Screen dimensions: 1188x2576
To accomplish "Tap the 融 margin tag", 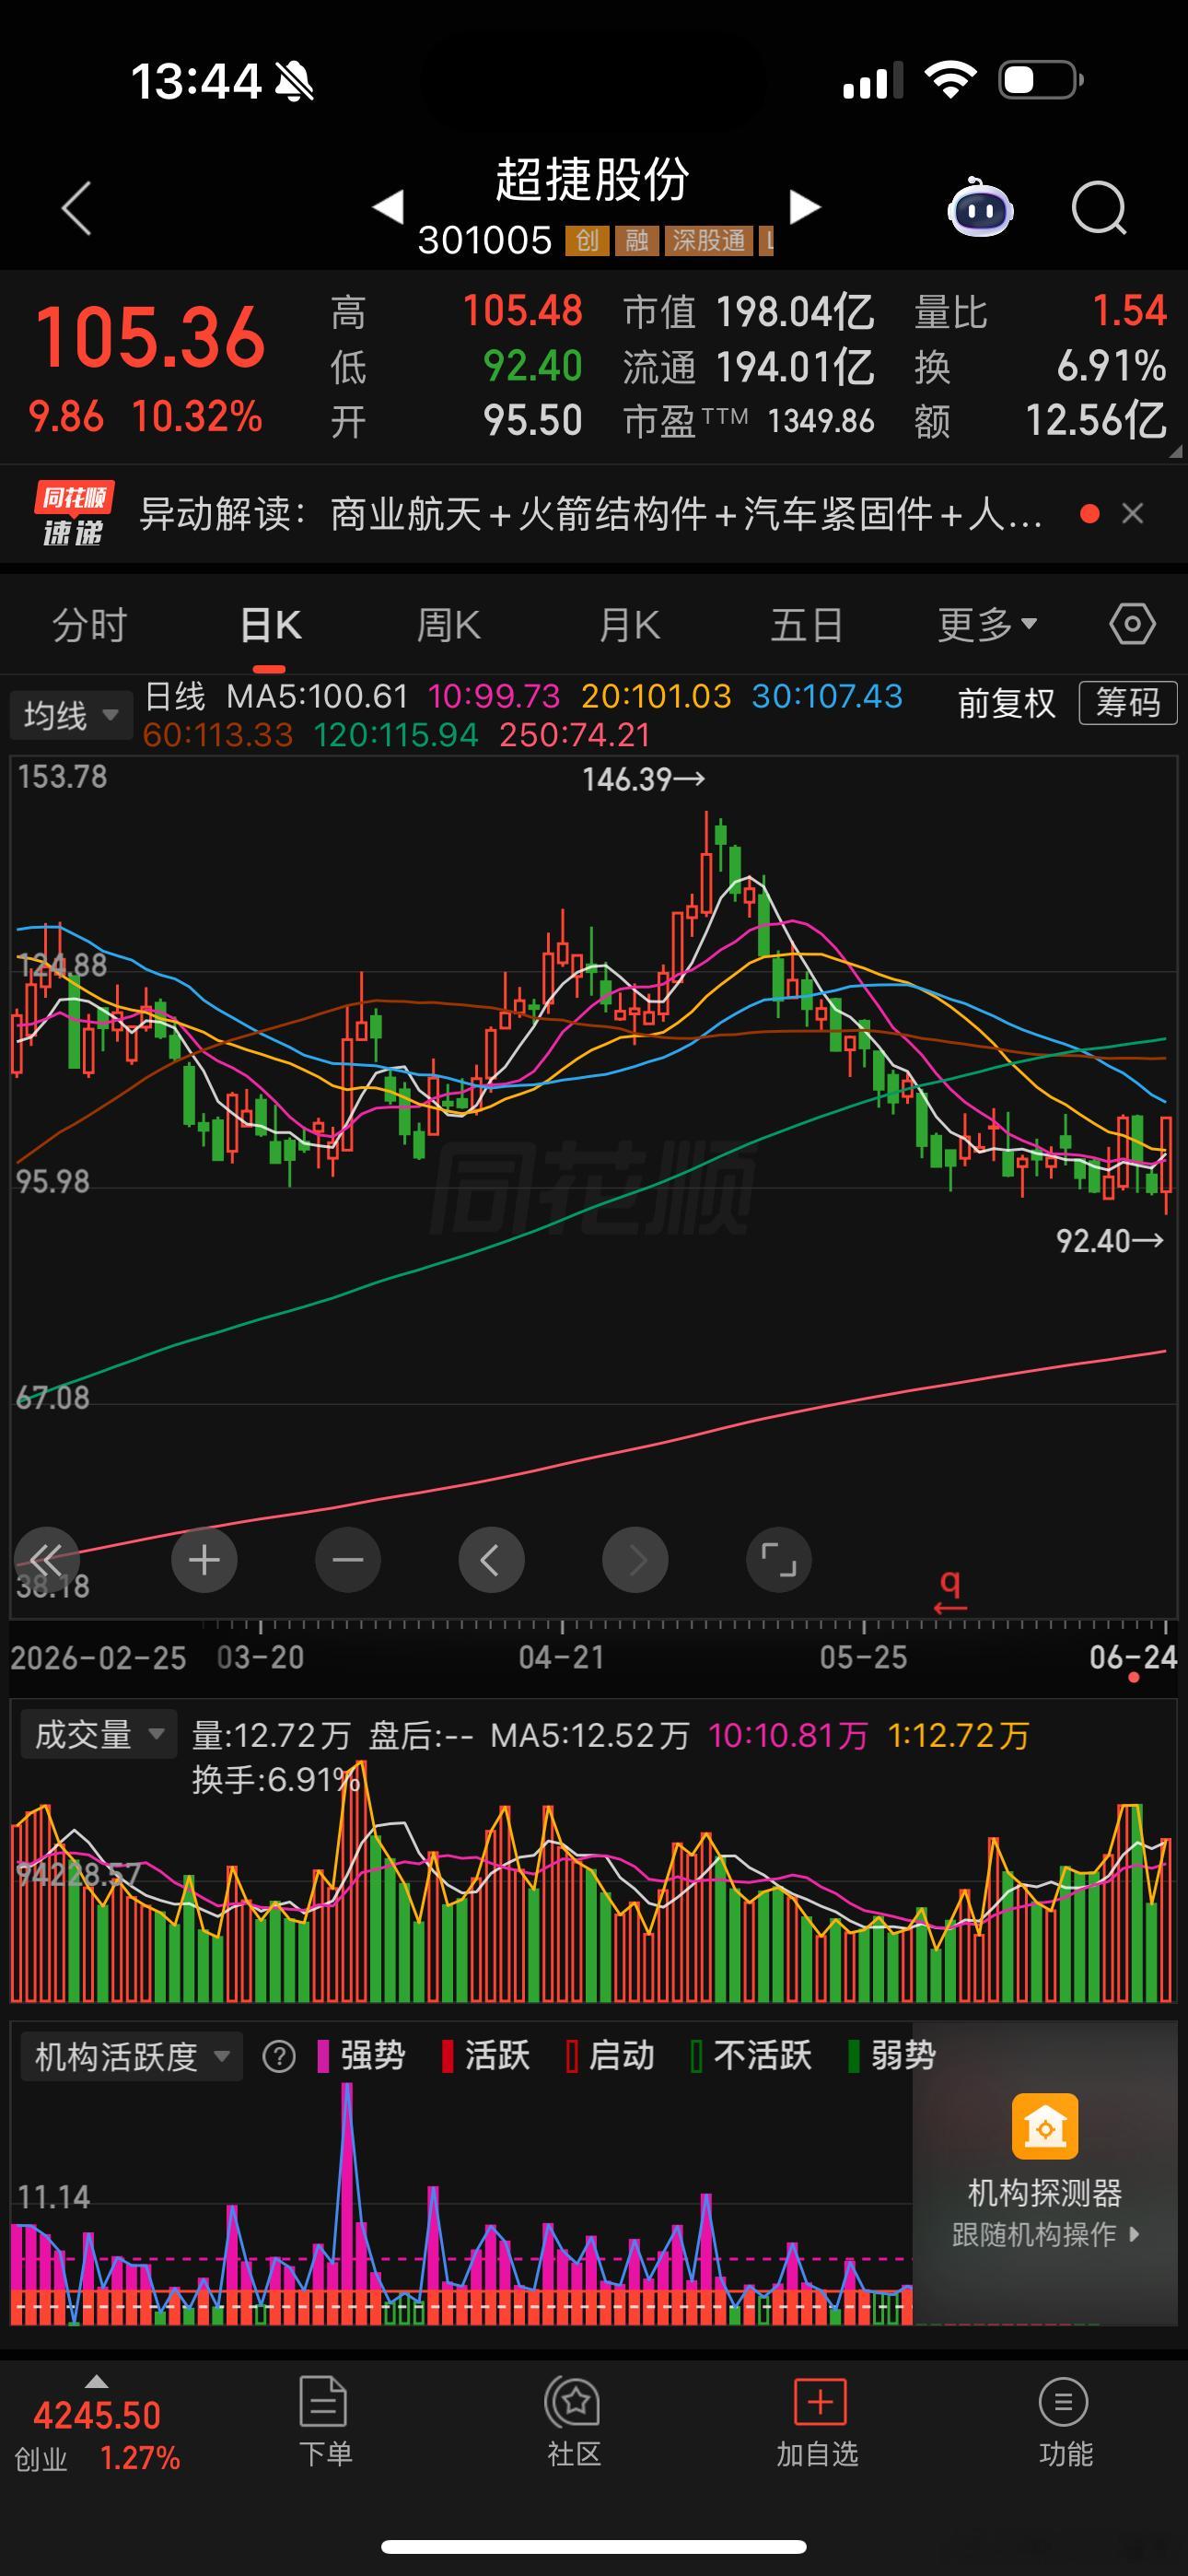I will click(x=637, y=240).
